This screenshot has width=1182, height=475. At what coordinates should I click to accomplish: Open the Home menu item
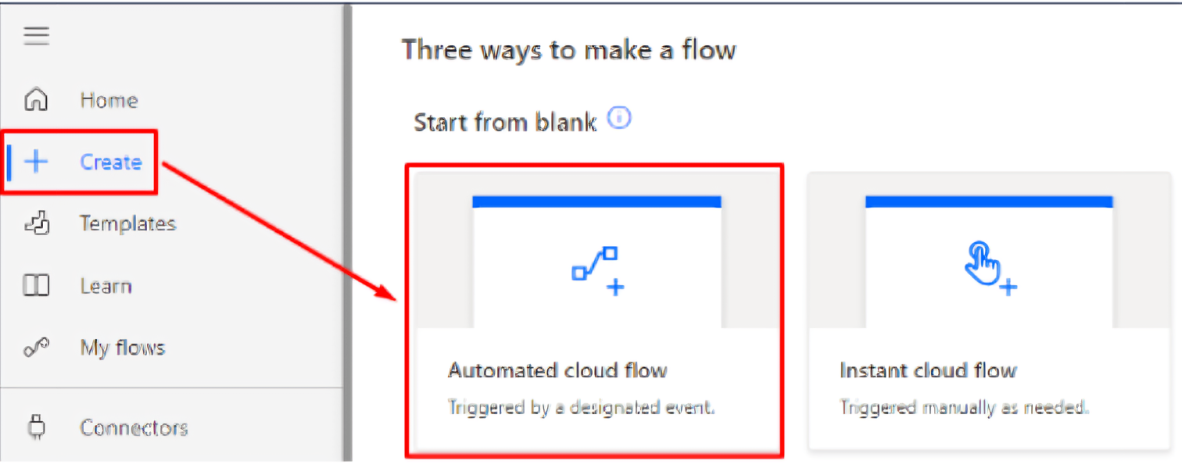coord(109,100)
